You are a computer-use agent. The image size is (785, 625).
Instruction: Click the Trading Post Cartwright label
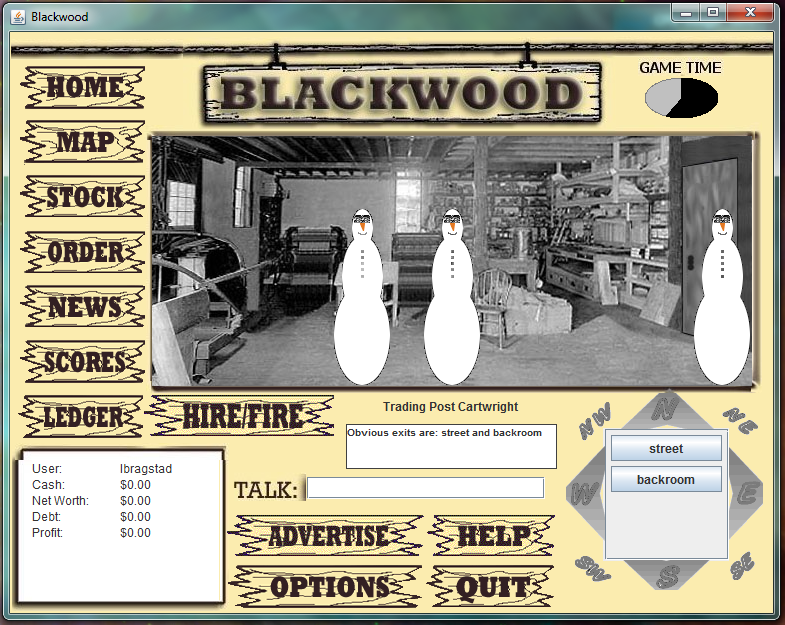pos(451,407)
